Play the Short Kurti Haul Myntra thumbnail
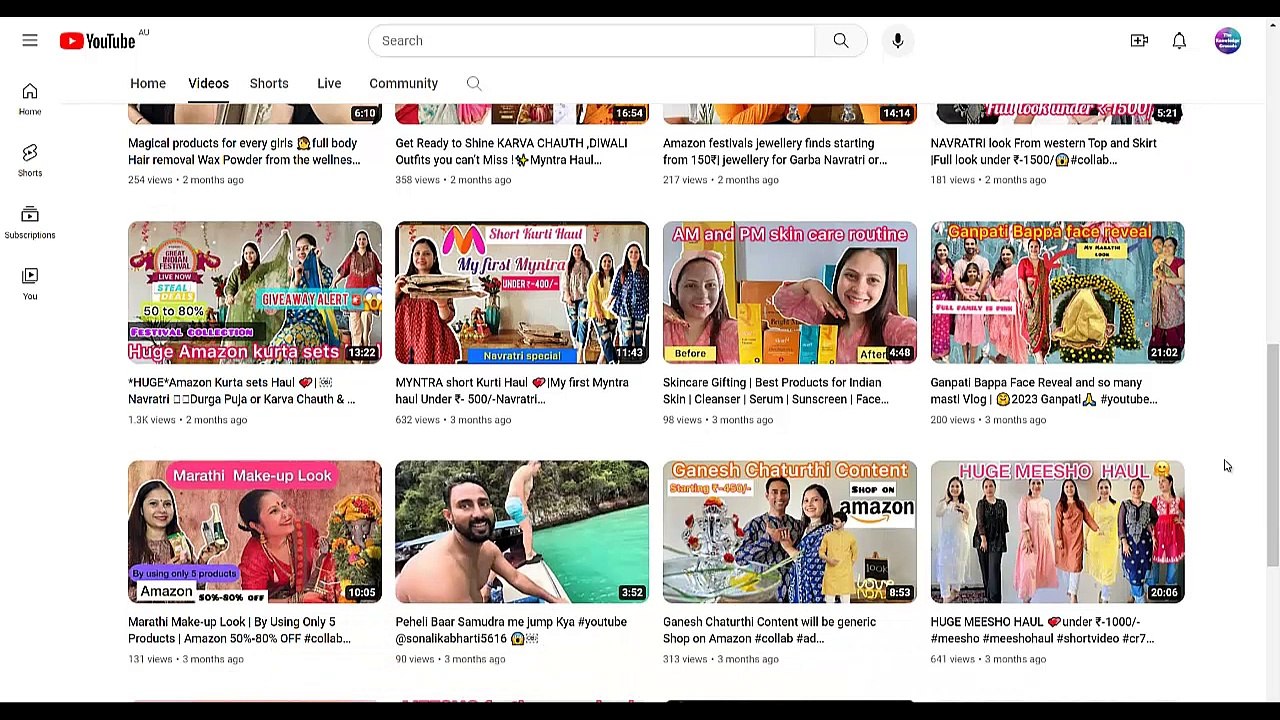 (522, 292)
